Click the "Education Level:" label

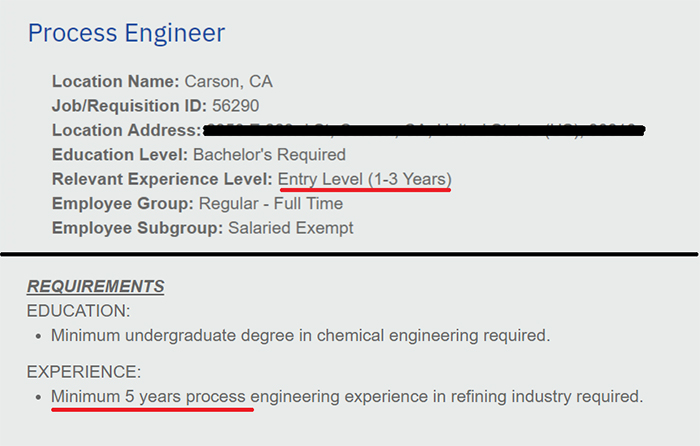pos(120,155)
